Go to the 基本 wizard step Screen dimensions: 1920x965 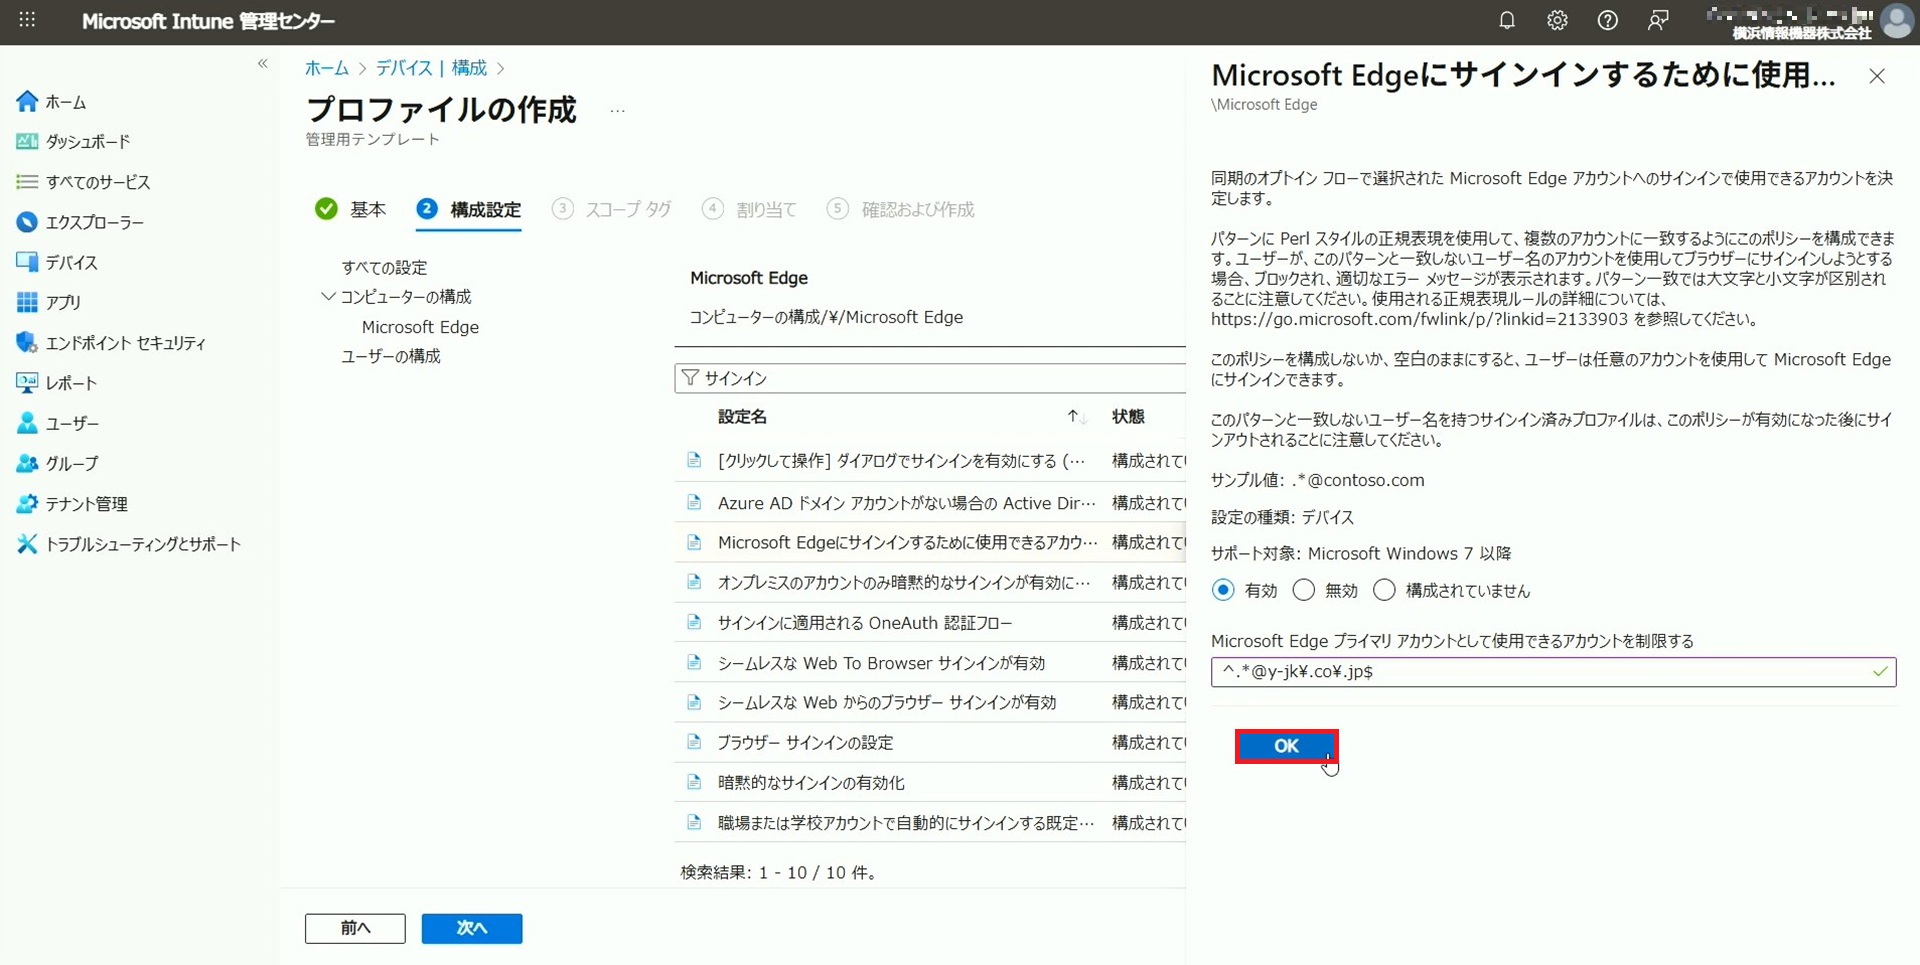click(x=351, y=209)
